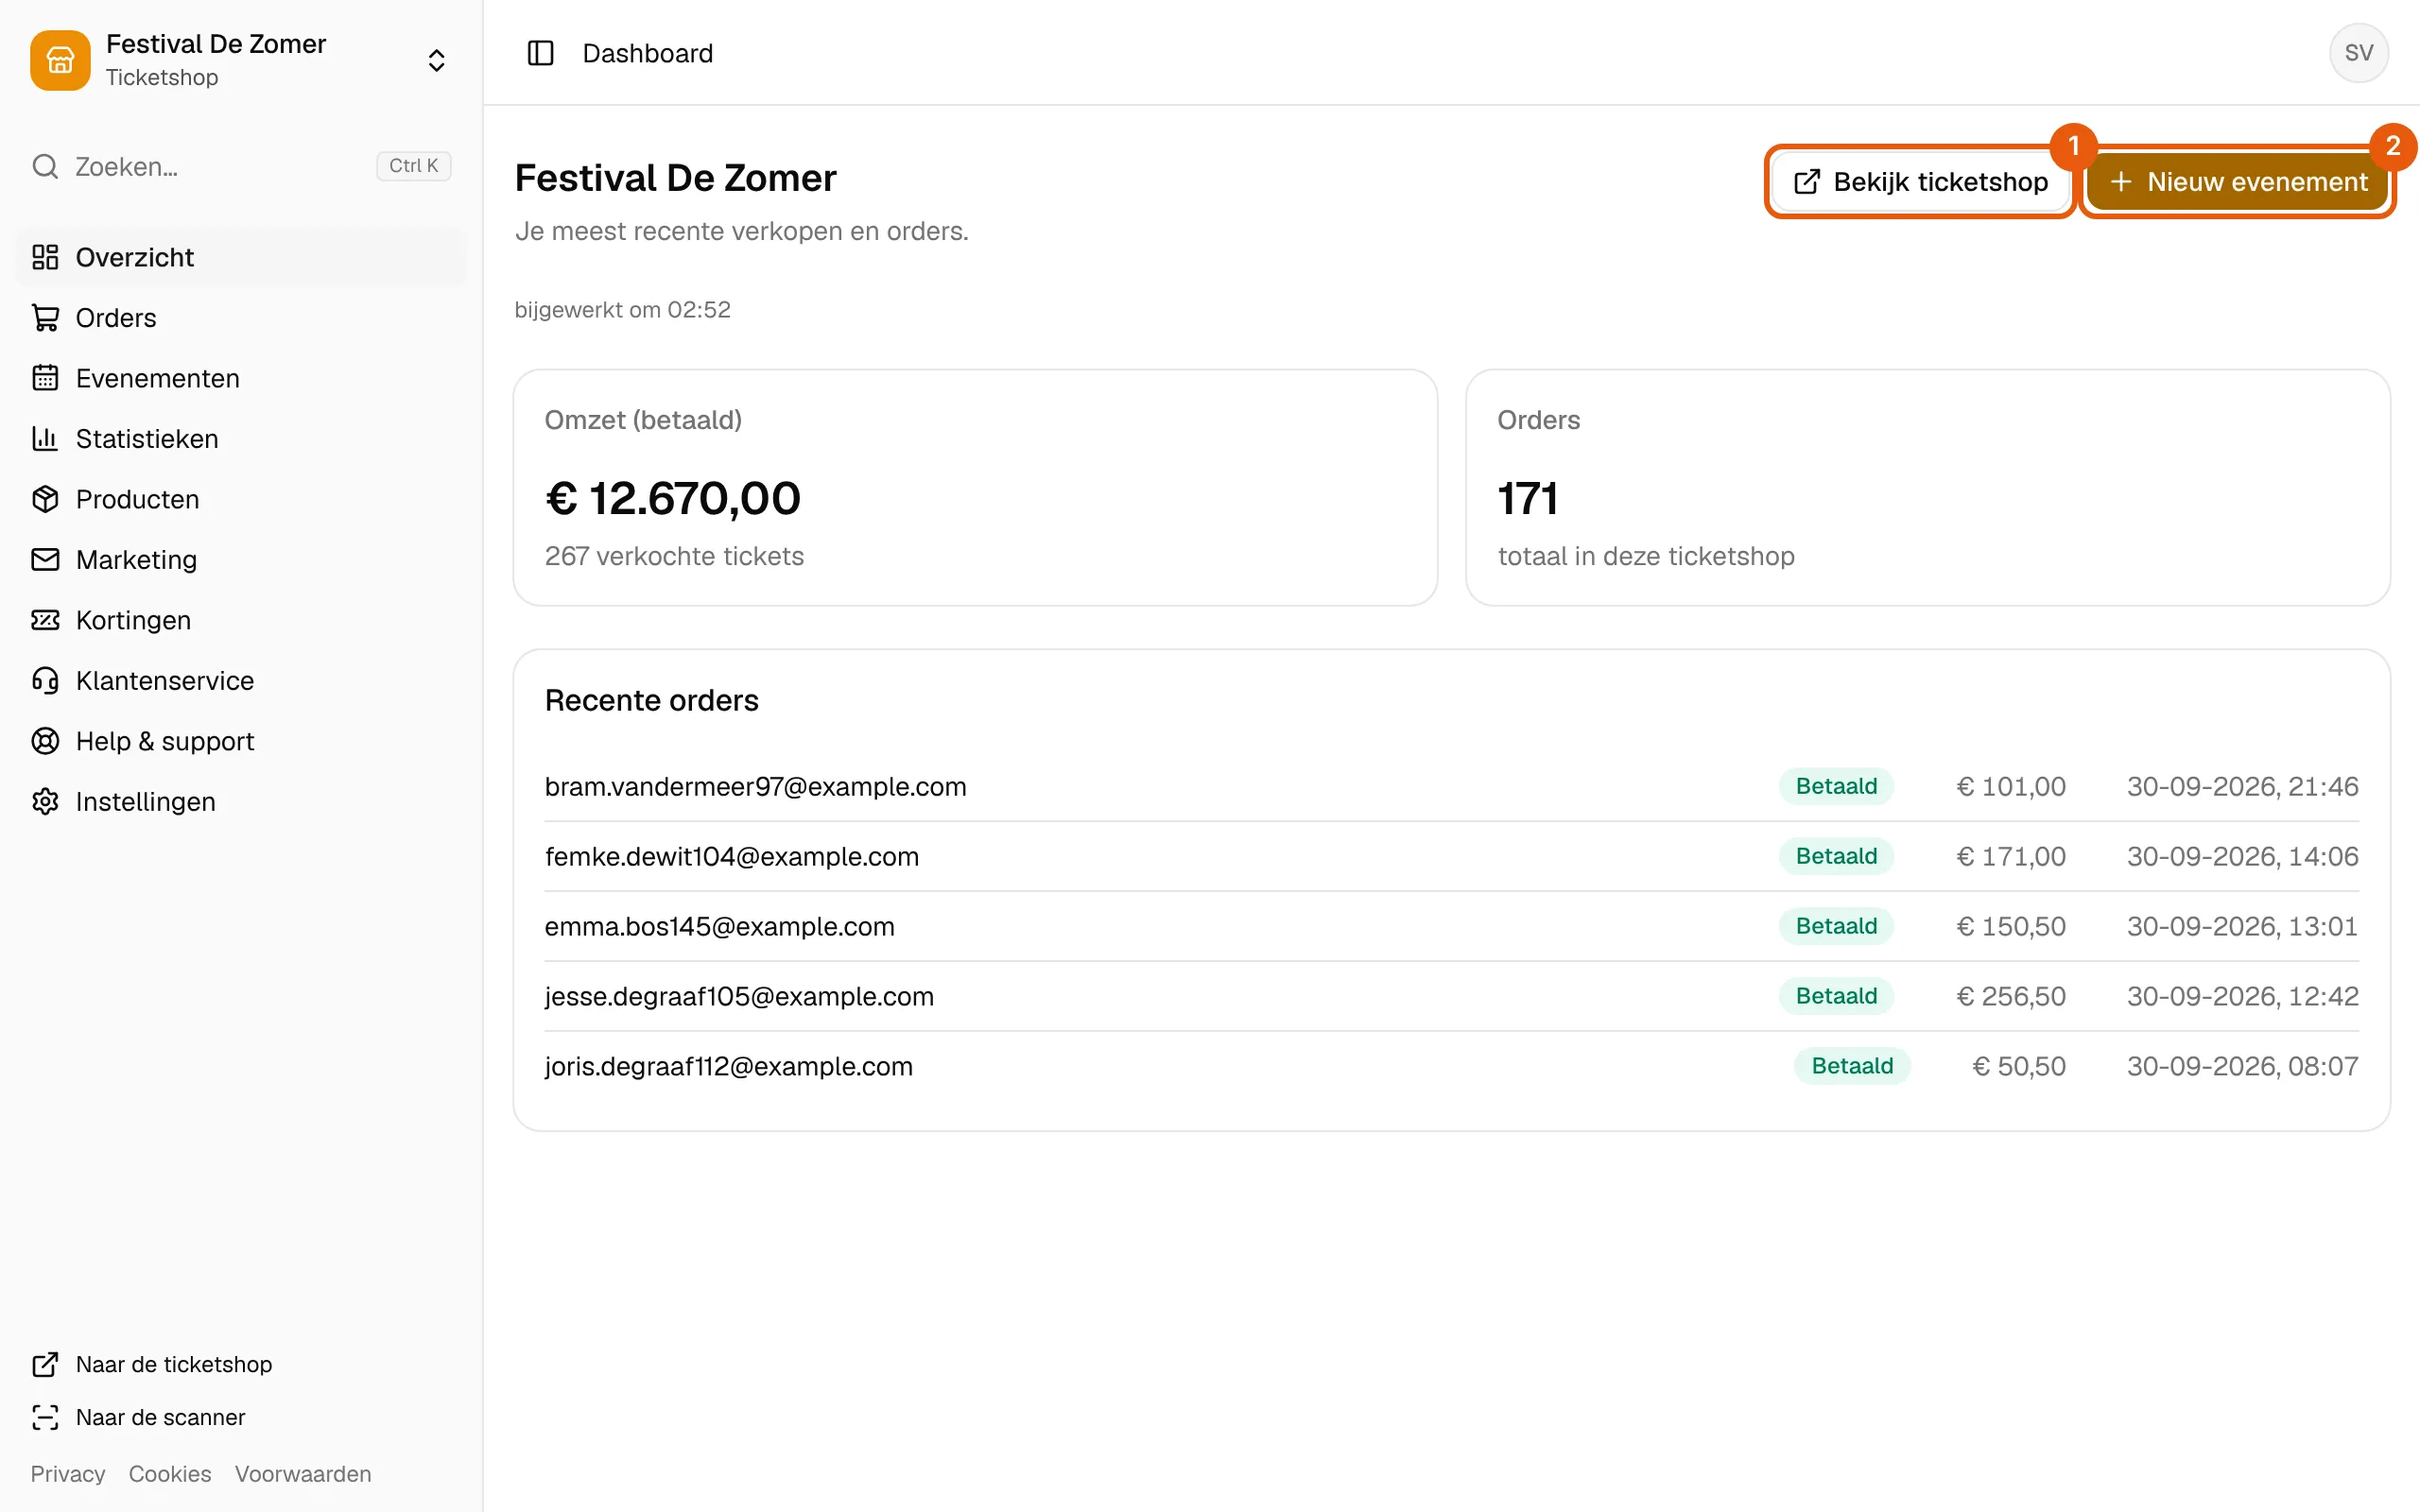This screenshot has height=1512, width=2420.
Task: Open the Overzicht menu item
Action: (241, 257)
